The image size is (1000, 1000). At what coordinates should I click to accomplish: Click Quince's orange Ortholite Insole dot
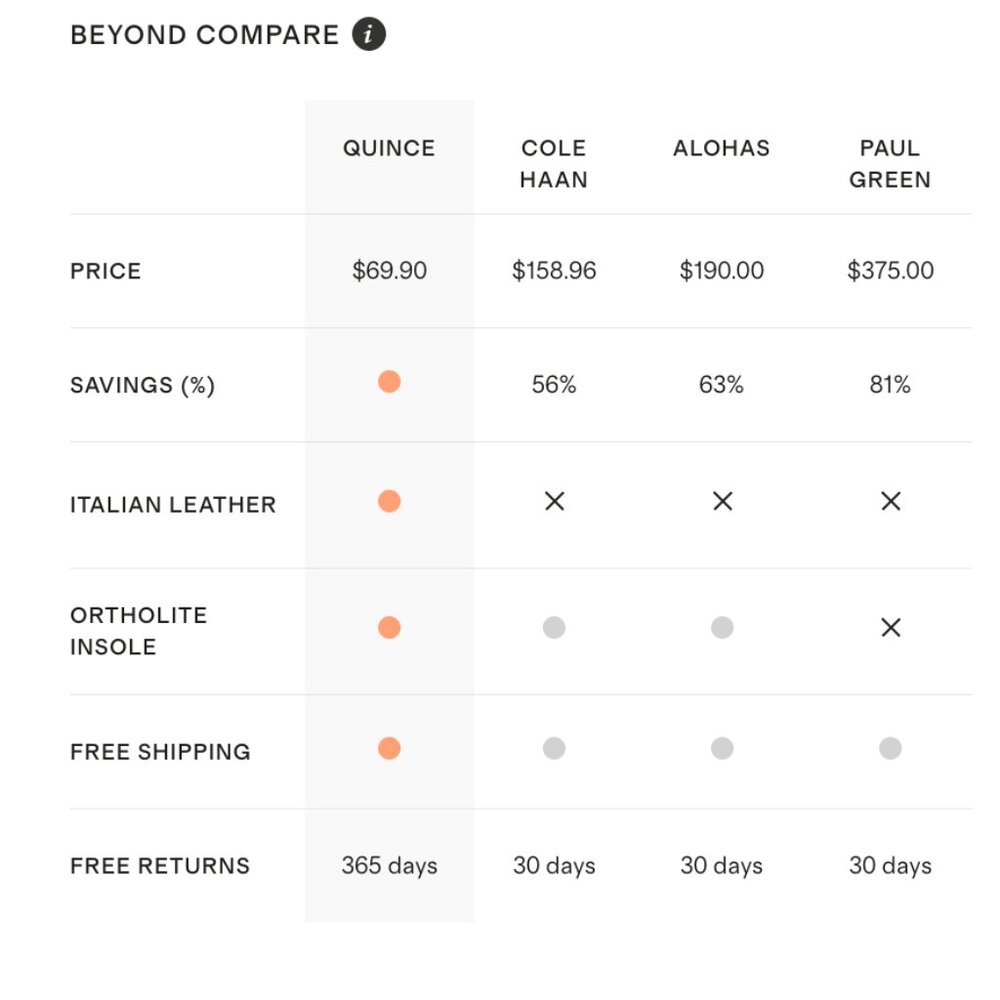point(389,627)
